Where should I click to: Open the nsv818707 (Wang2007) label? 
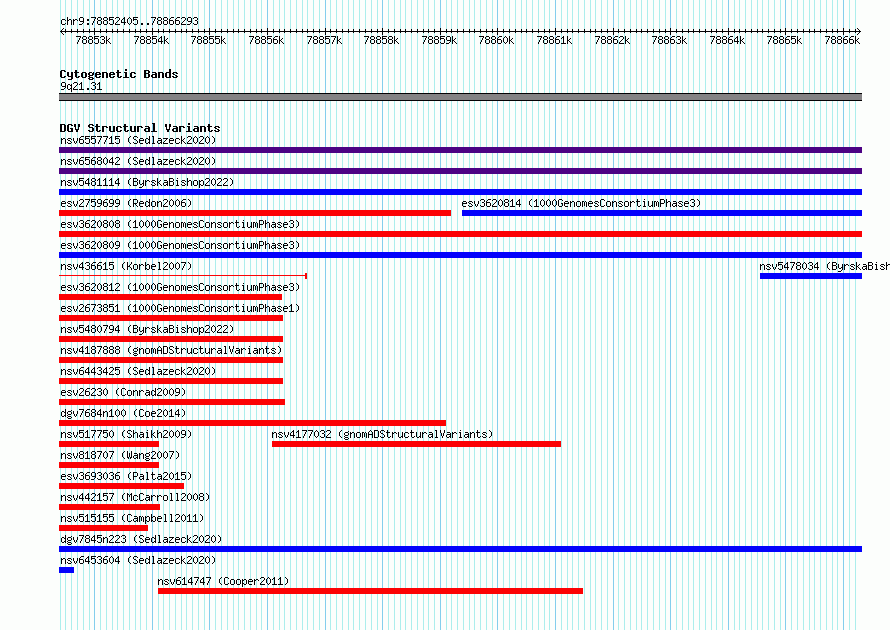point(120,455)
